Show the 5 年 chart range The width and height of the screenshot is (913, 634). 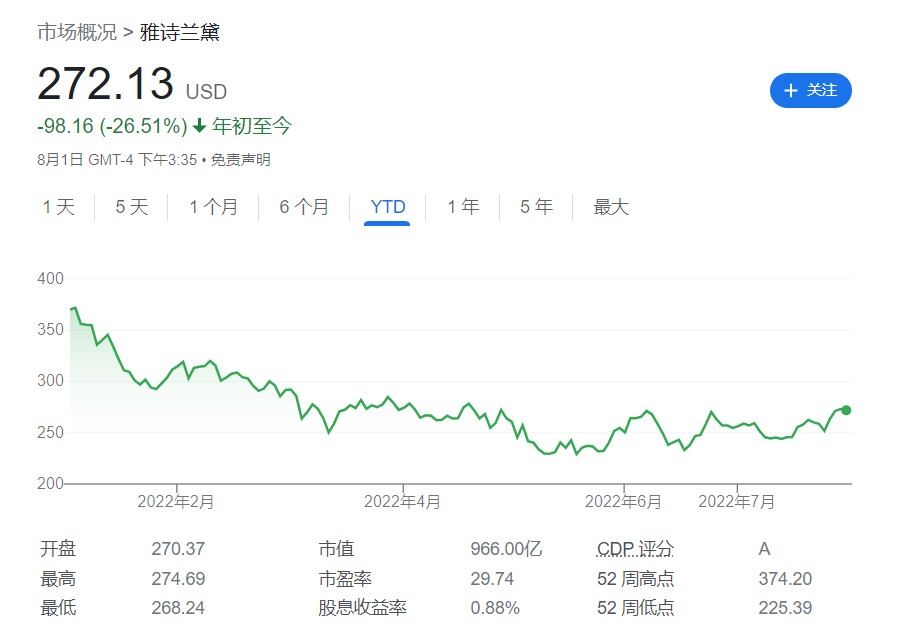point(536,207)
